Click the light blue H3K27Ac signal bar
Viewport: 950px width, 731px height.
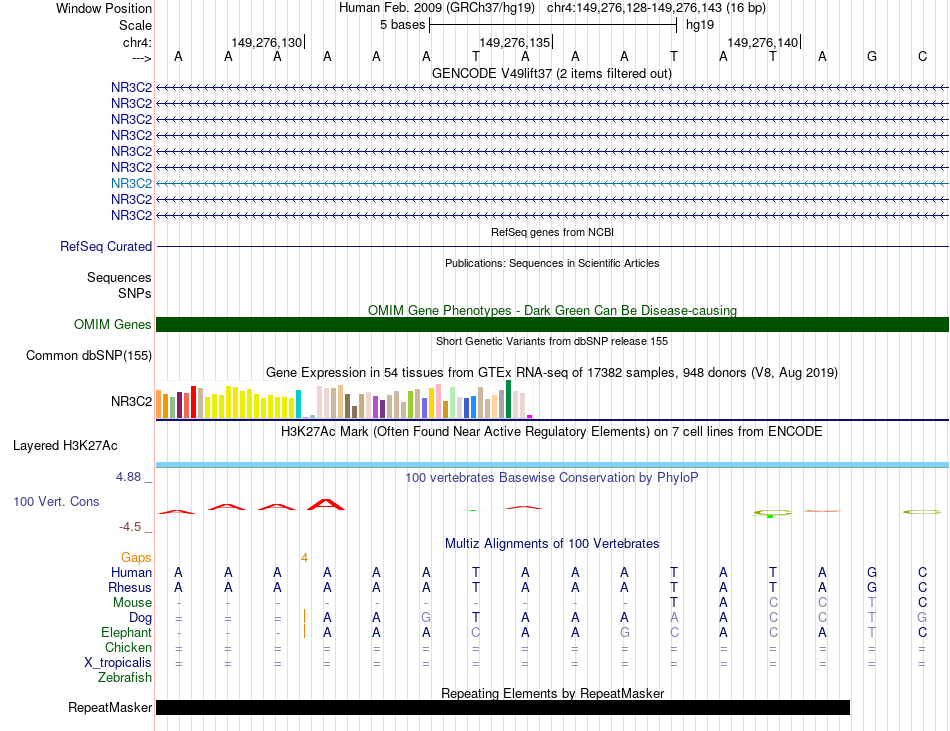coord(552,465)
